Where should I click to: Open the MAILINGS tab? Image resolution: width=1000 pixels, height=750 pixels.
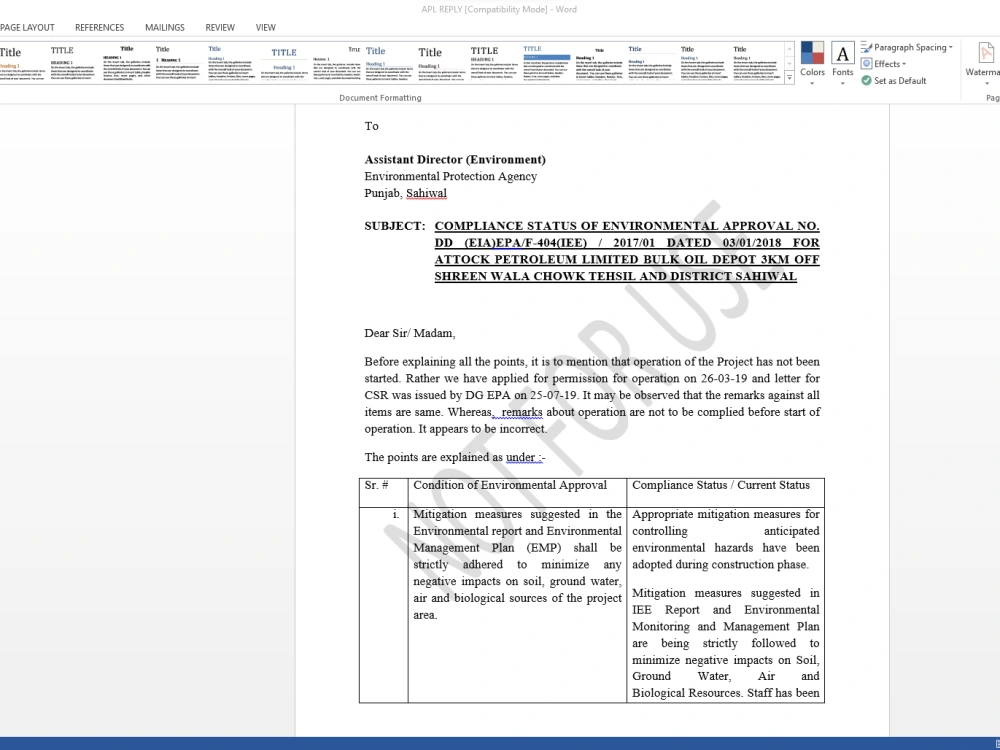pos(164,27)
